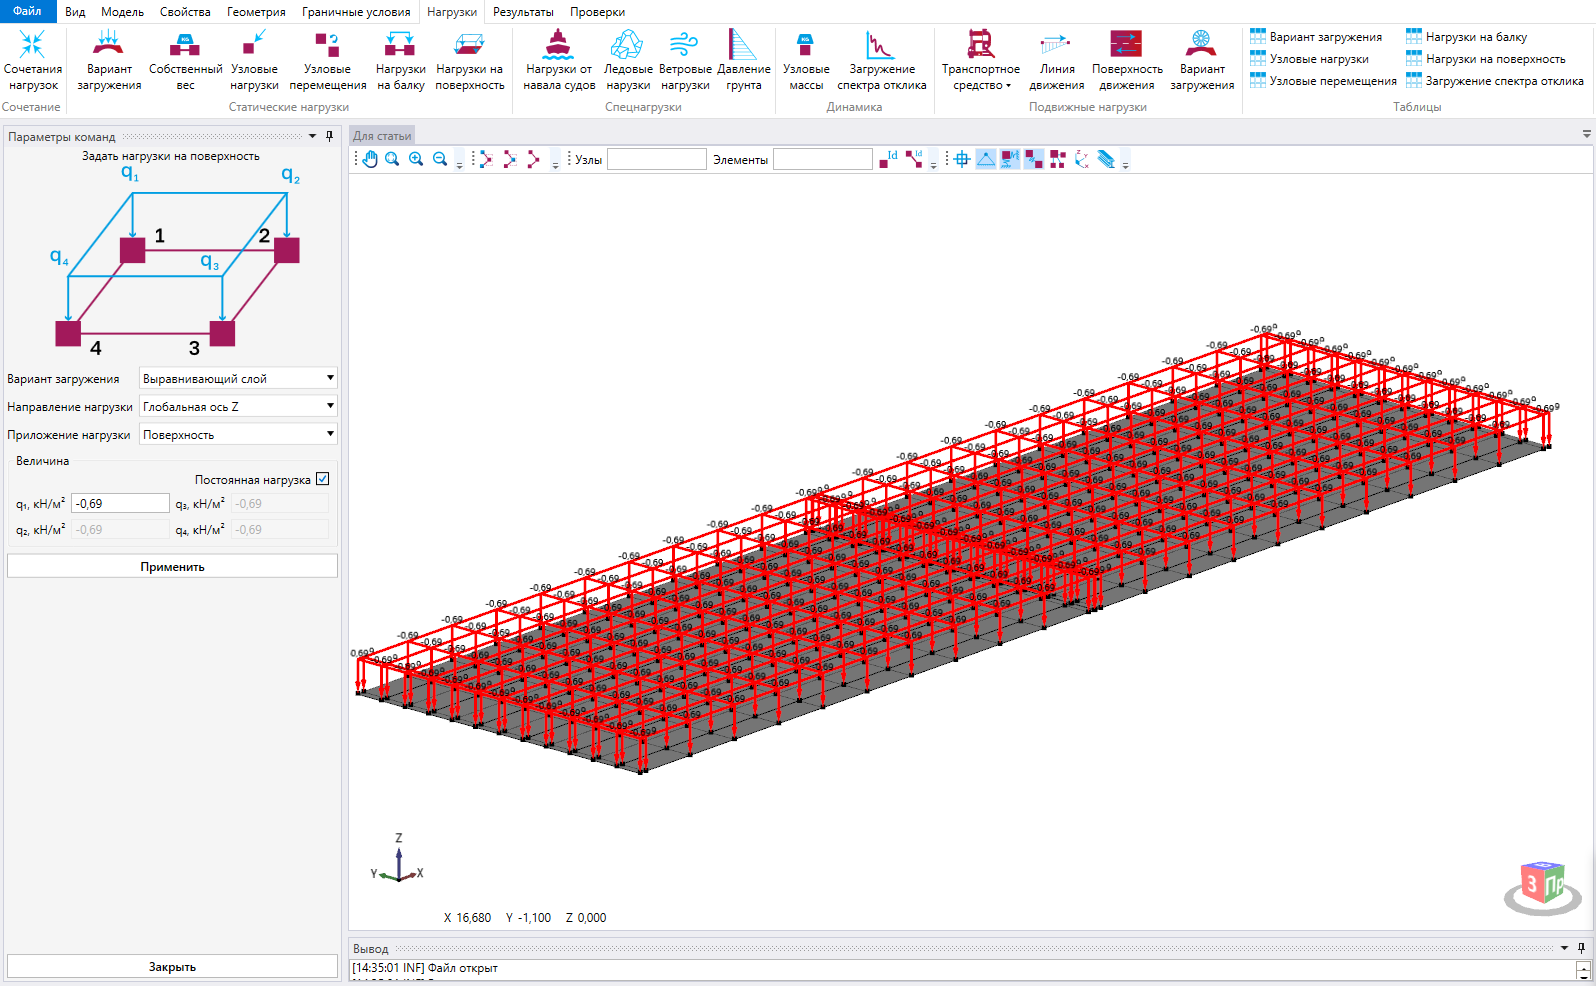Click the crosshair snap icon in viewport toolbar
The height and width of the screenshot is (986, 1596).
962,159
